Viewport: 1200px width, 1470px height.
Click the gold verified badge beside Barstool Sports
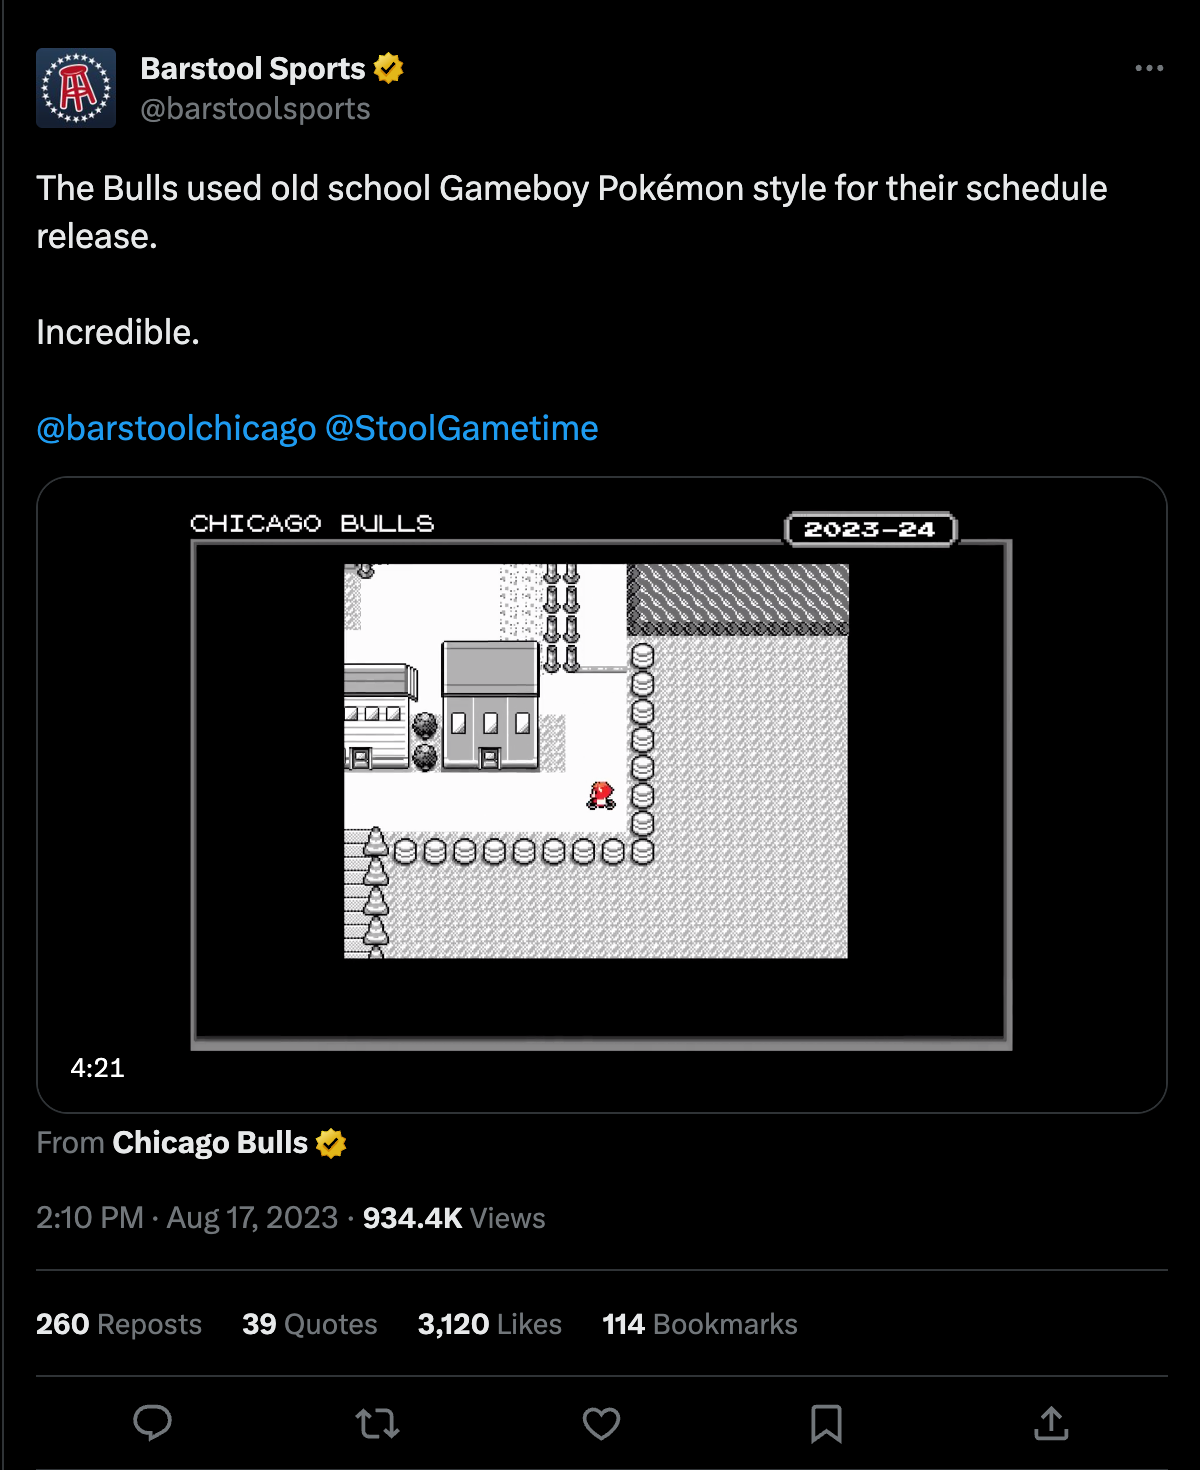point(388,68)
